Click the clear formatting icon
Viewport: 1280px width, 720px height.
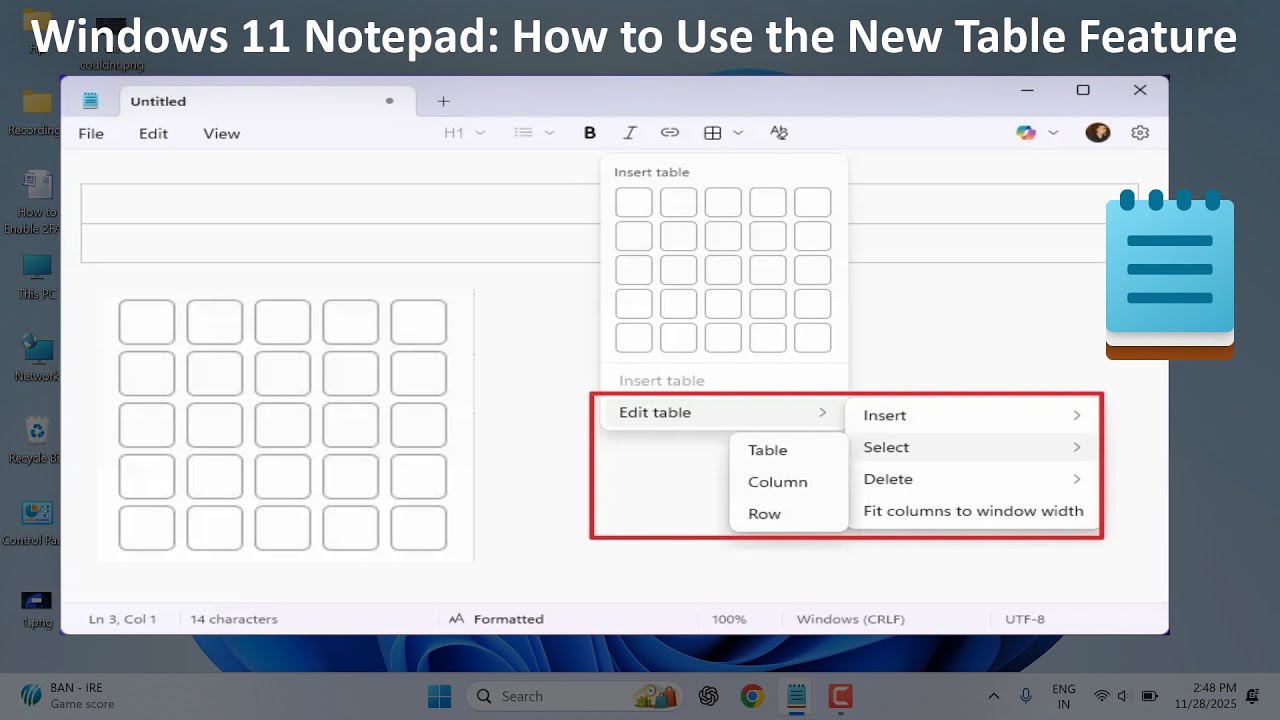pyautogui.click(x=779, y=133)
